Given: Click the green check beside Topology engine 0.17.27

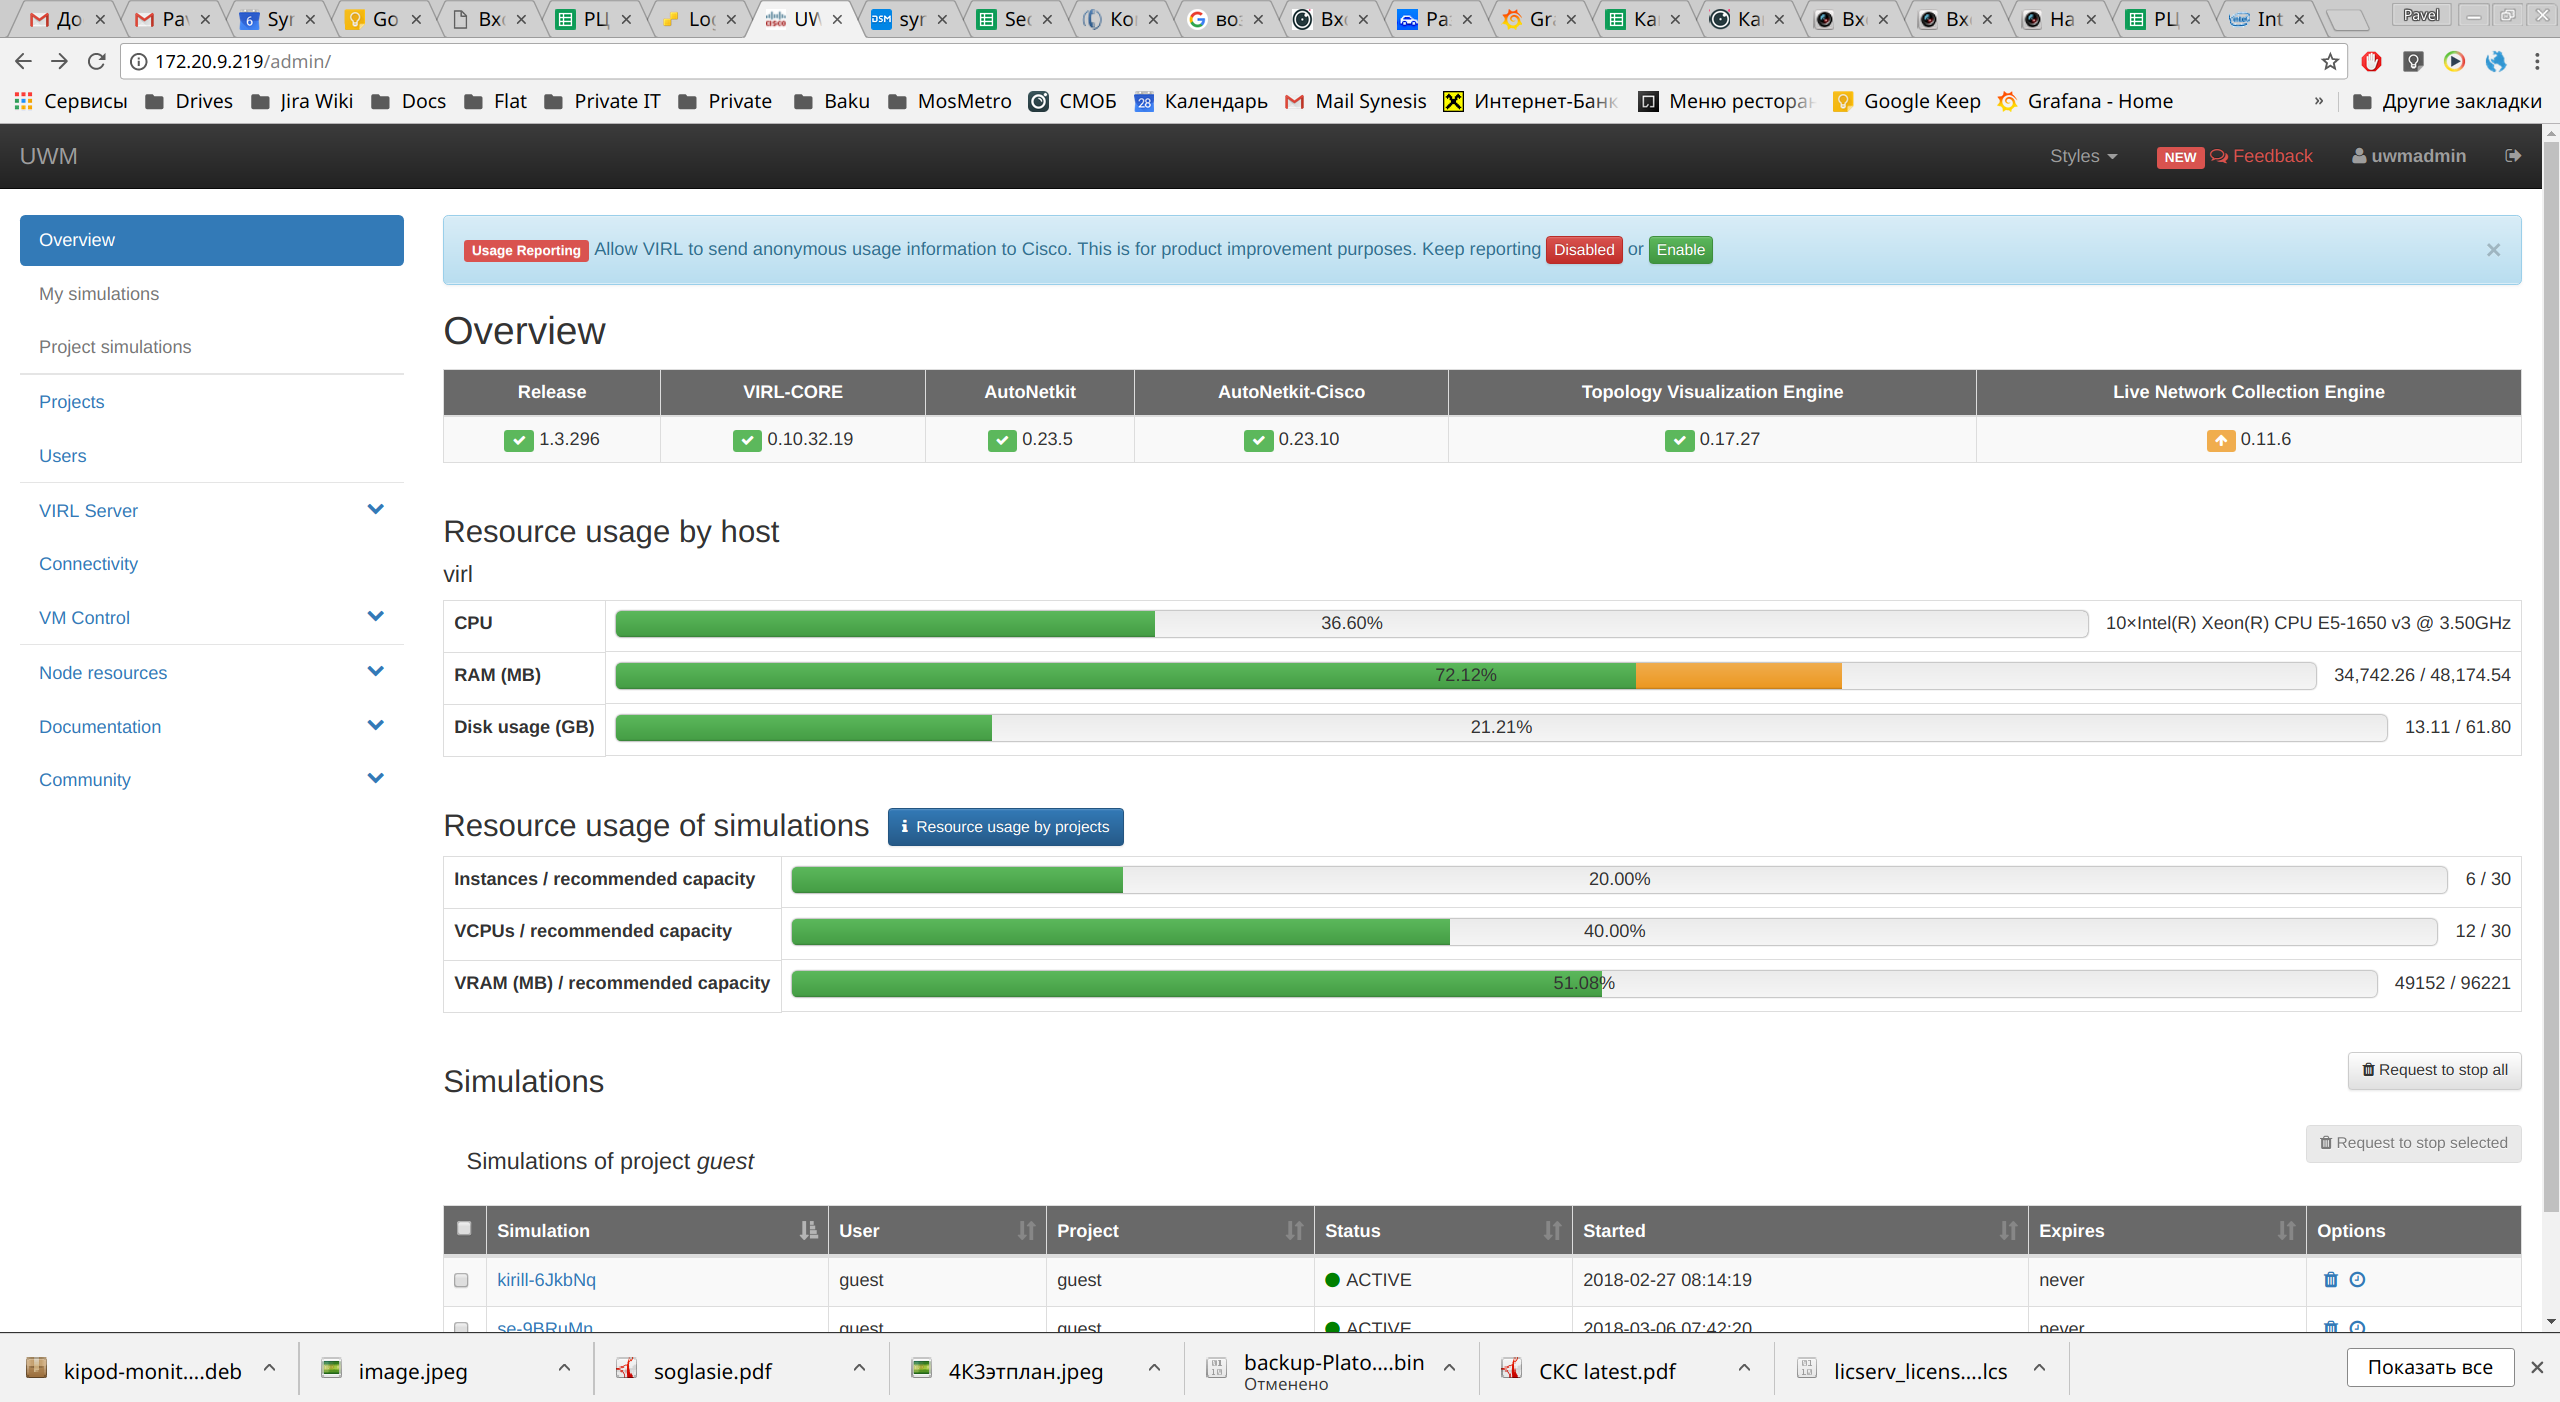Looking at the screenshot, I should 1679,440.
